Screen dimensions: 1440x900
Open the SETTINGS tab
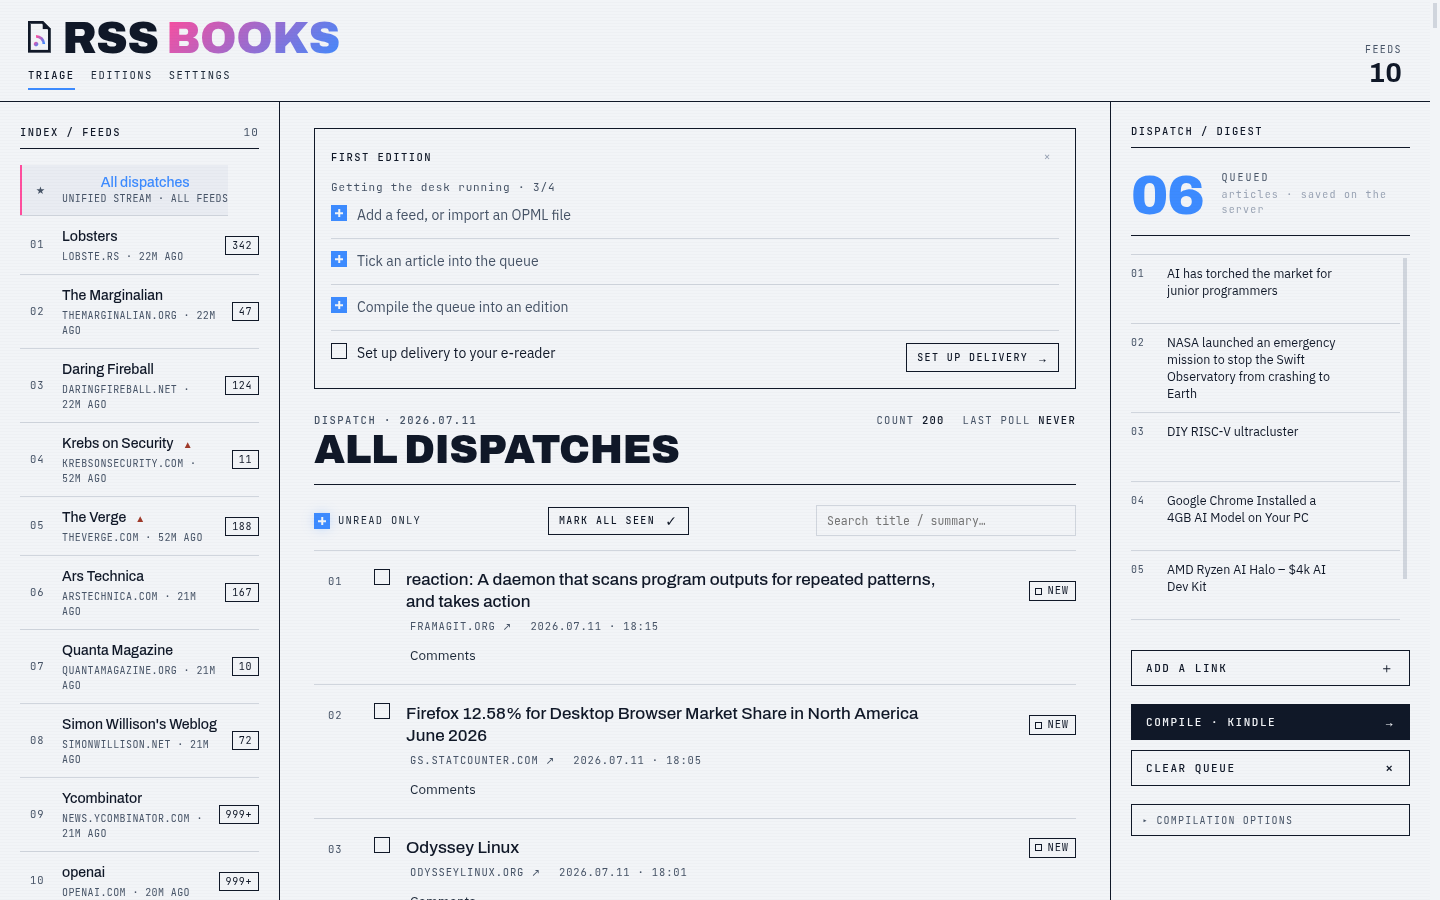(x=200, y=76)
